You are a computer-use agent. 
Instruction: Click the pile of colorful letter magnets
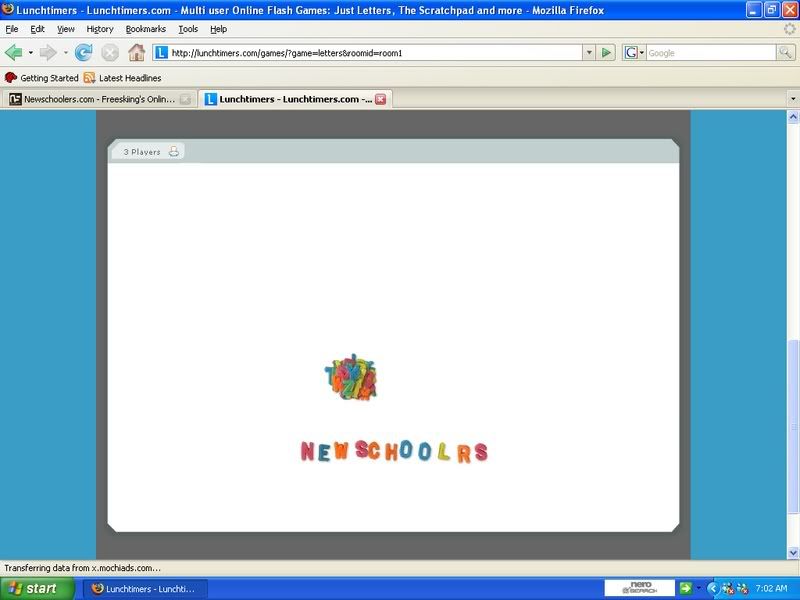tap(351, 378)
